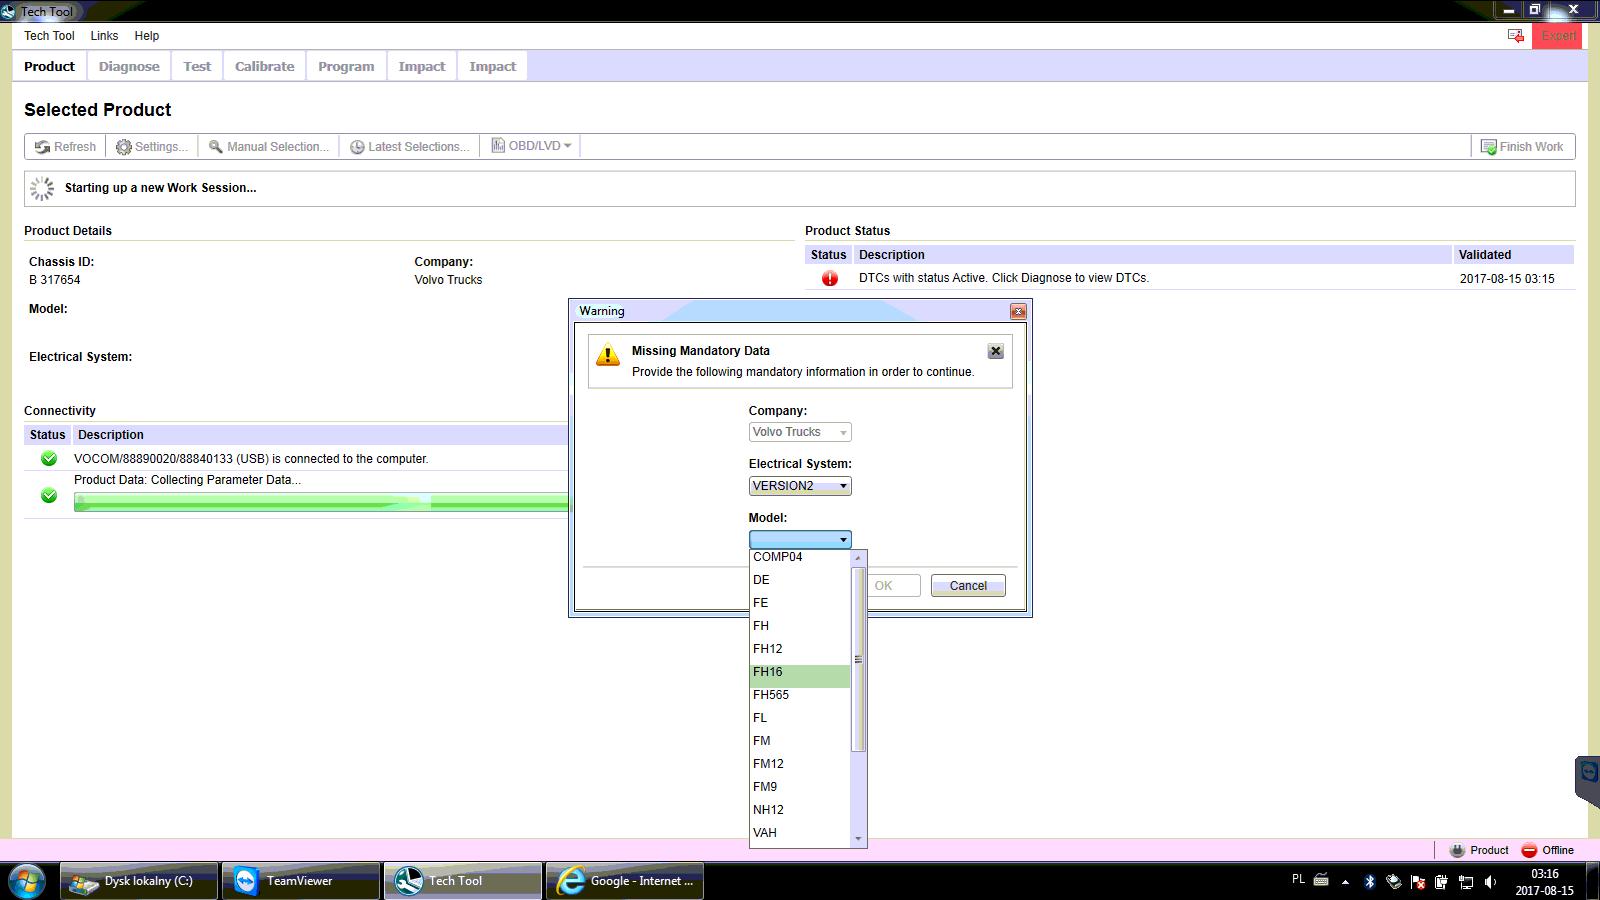Select FH16 from model list
Image resolution: width=1600 pixels, height=900 pixels.
coord(800,675)
